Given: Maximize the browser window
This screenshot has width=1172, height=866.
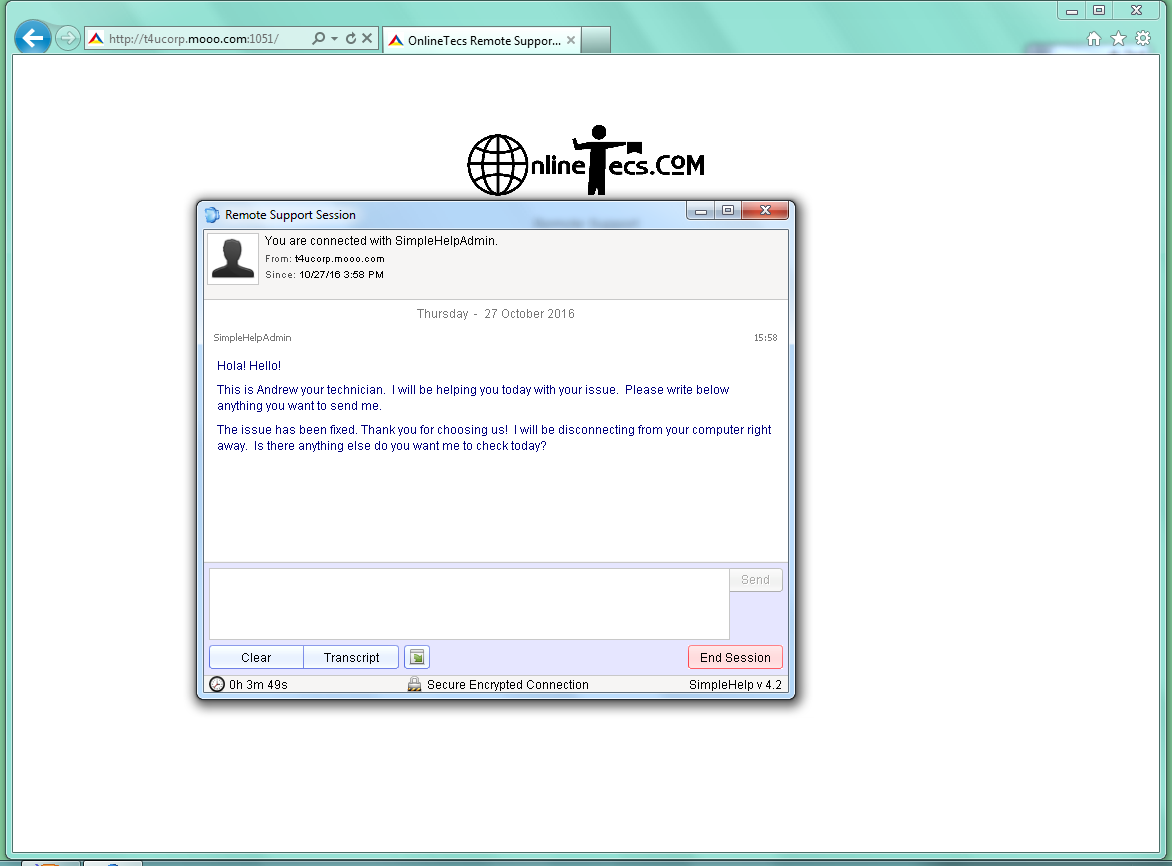Looking at the screenshot, I should click(x=1099, y=10).
